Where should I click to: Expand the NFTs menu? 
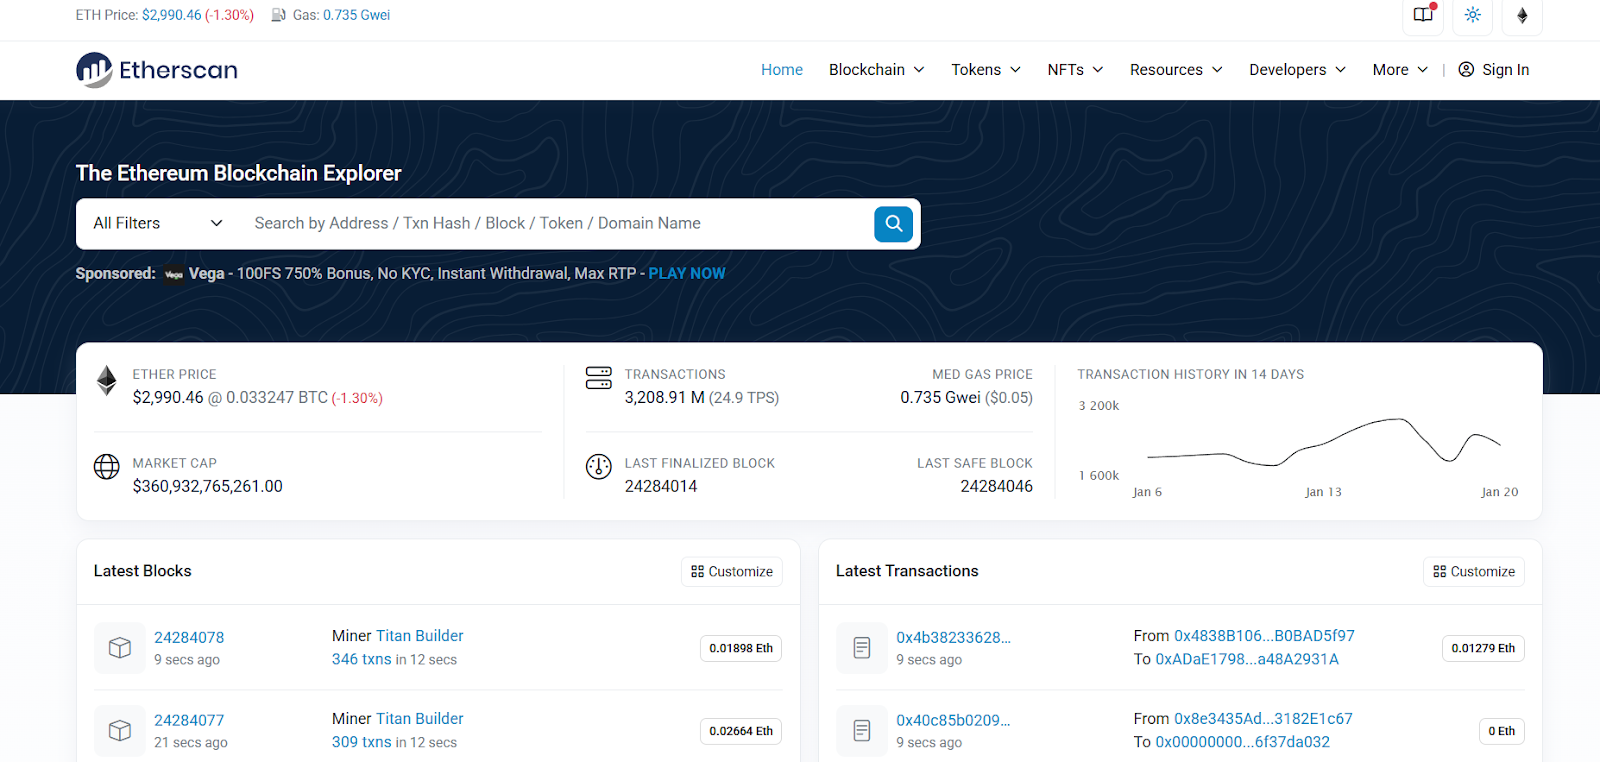(x=1075, y=70)
